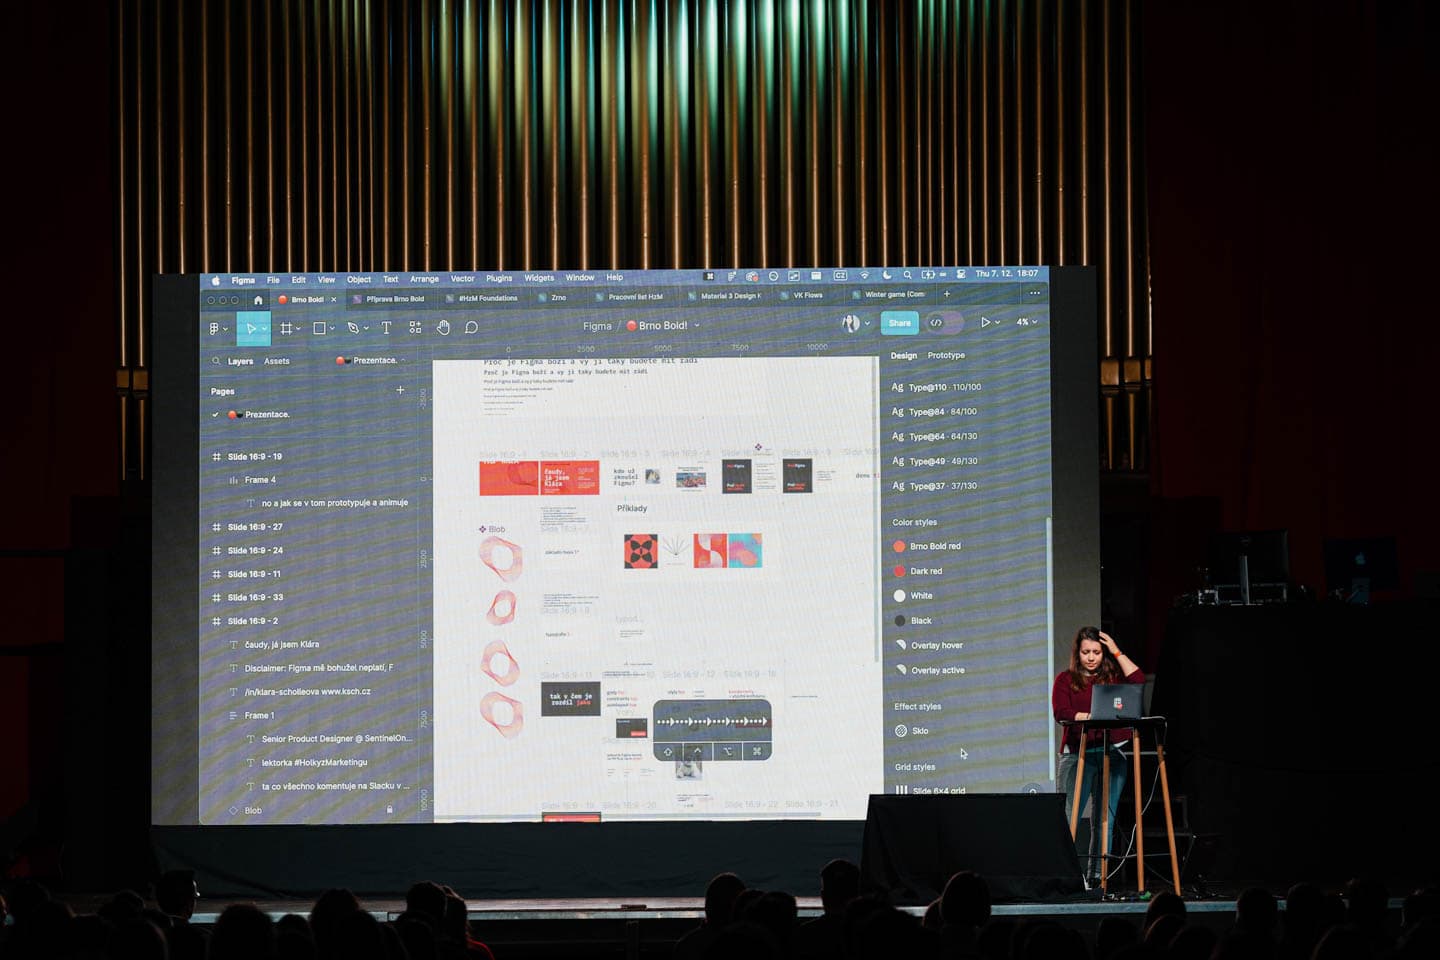Open the Brno Bold! file name dropdown
Screen dimensions: 1440x960
point(697,326)
